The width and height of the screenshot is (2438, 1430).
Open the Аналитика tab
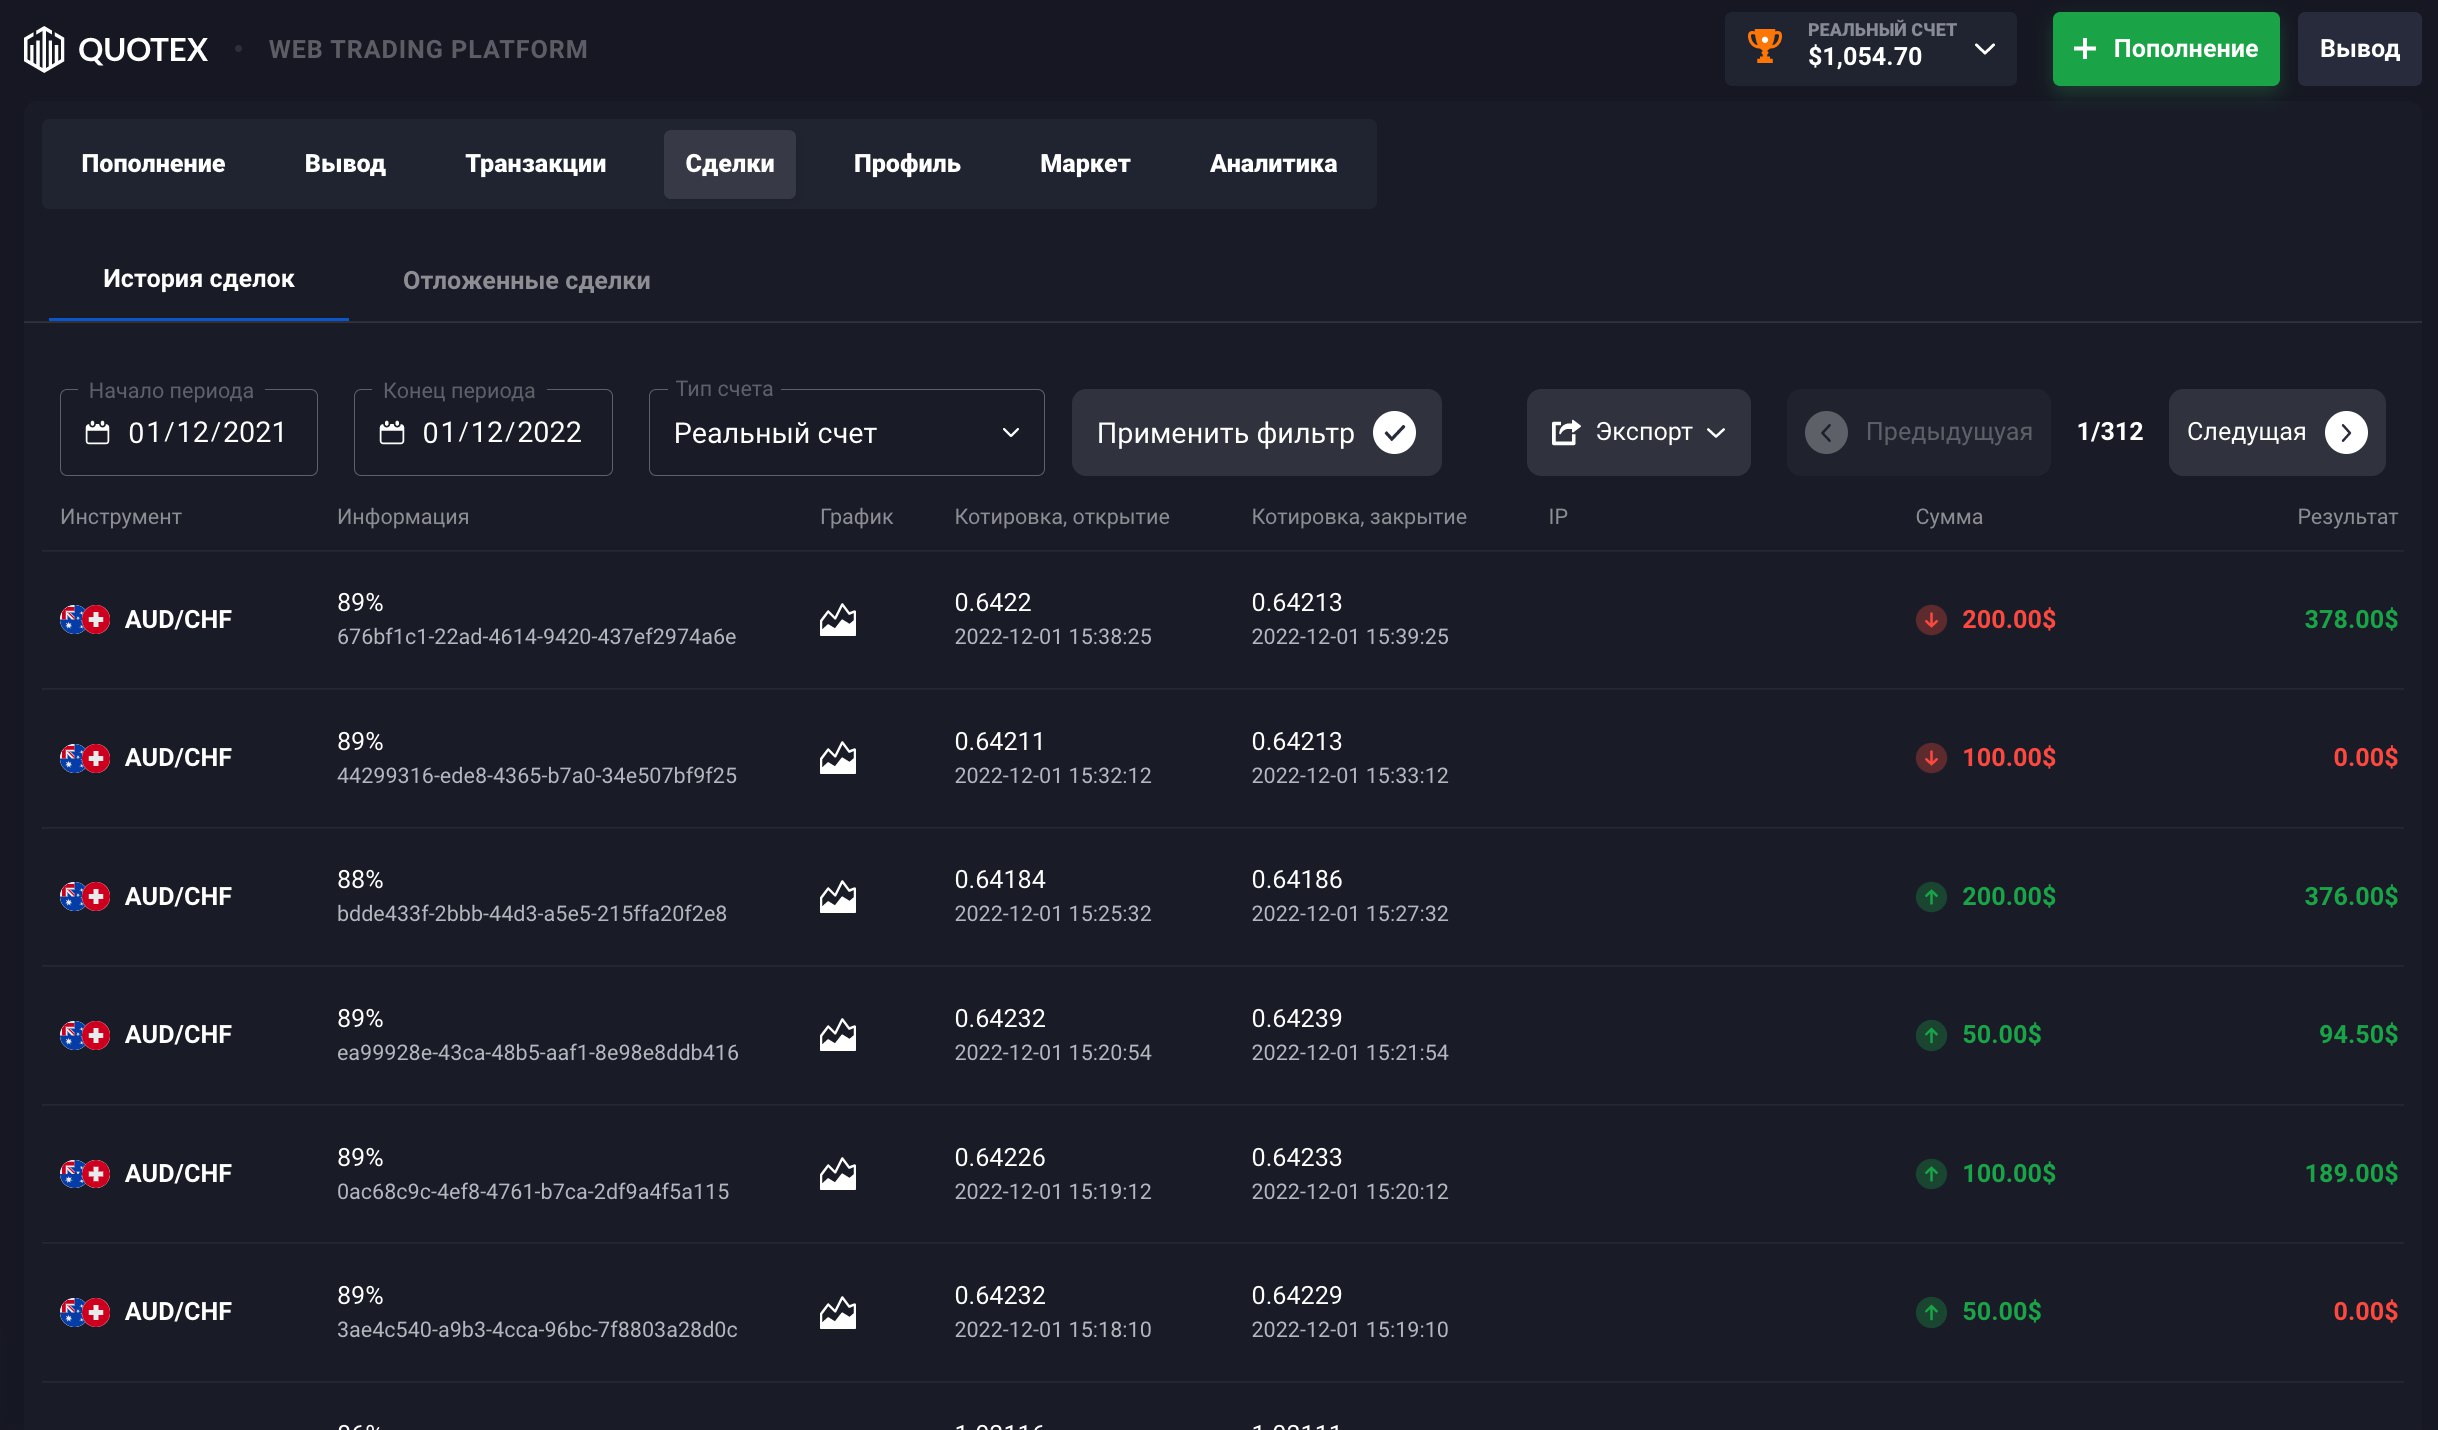[x=1273, y=164]
